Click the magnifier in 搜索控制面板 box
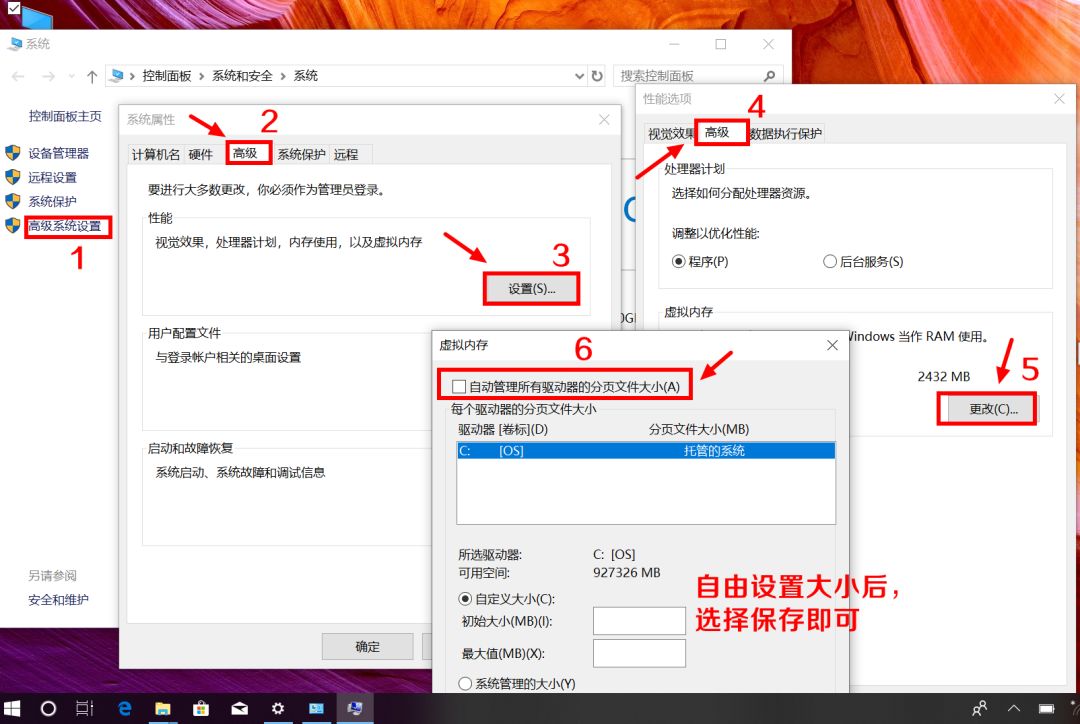The height and width of the screenshot is (724, 1080). click(768, 76)
